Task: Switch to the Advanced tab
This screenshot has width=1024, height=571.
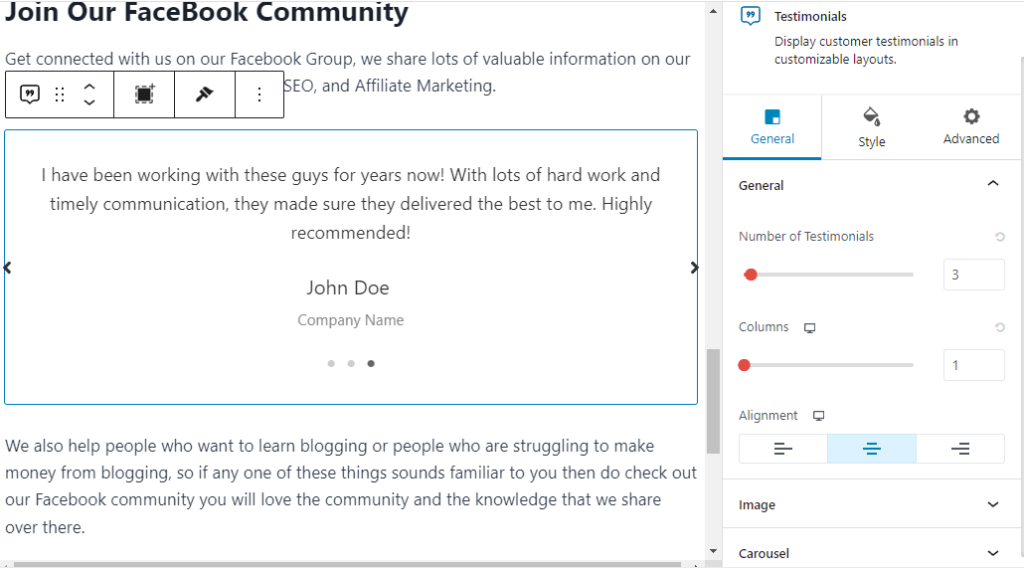Action: click(x=970, y=127)
